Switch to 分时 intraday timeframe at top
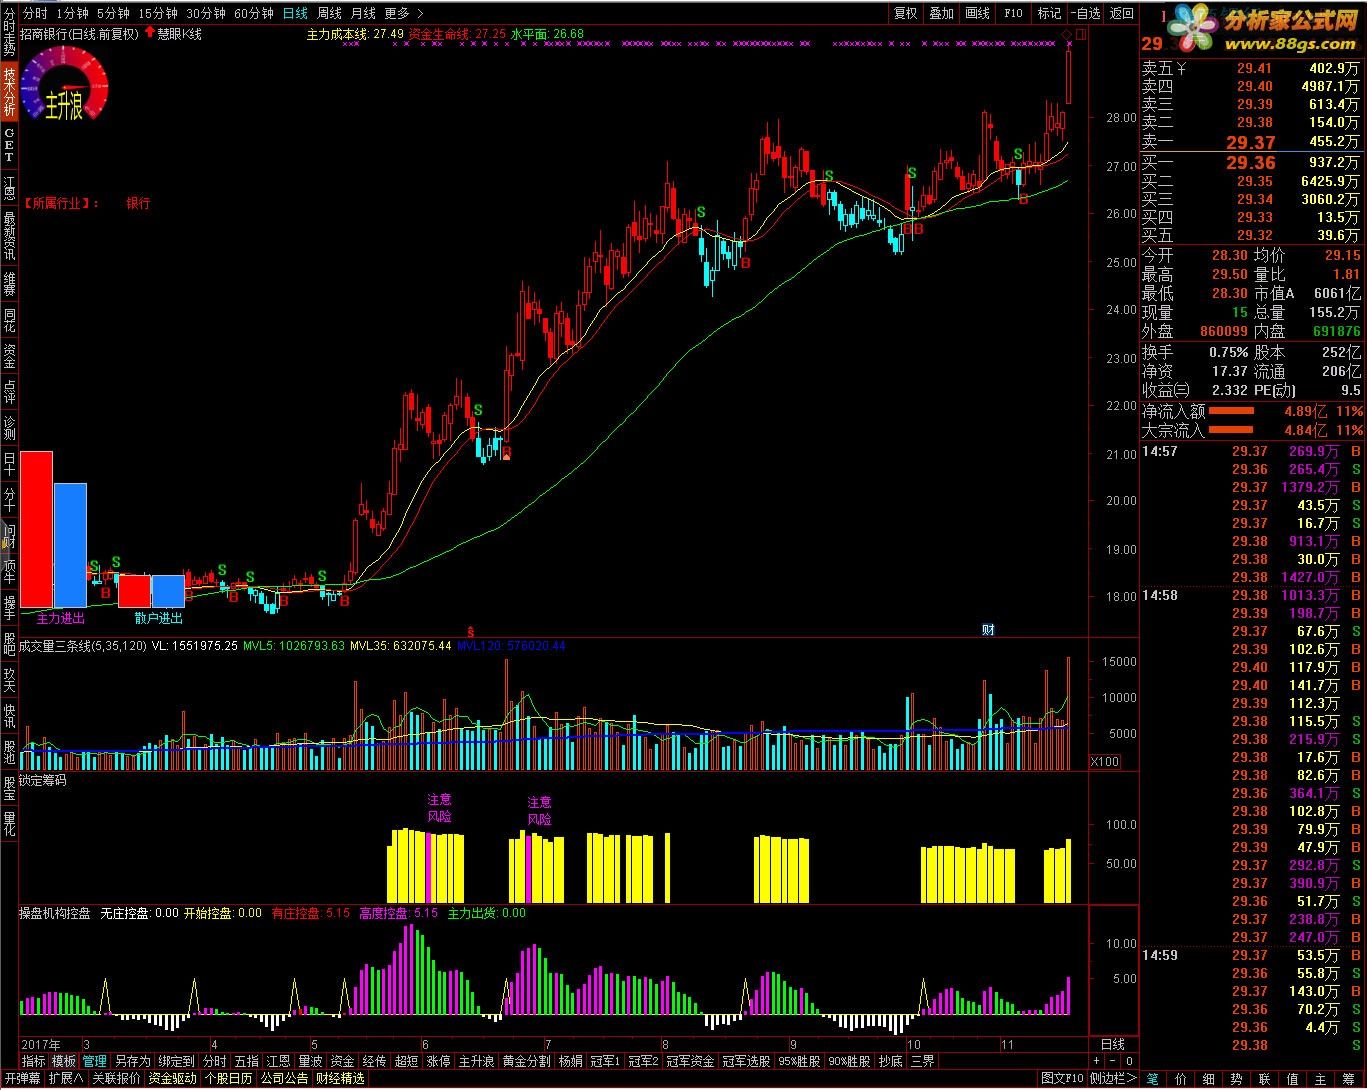The width and height of the screenshot is (1367, 1090). 34,13
